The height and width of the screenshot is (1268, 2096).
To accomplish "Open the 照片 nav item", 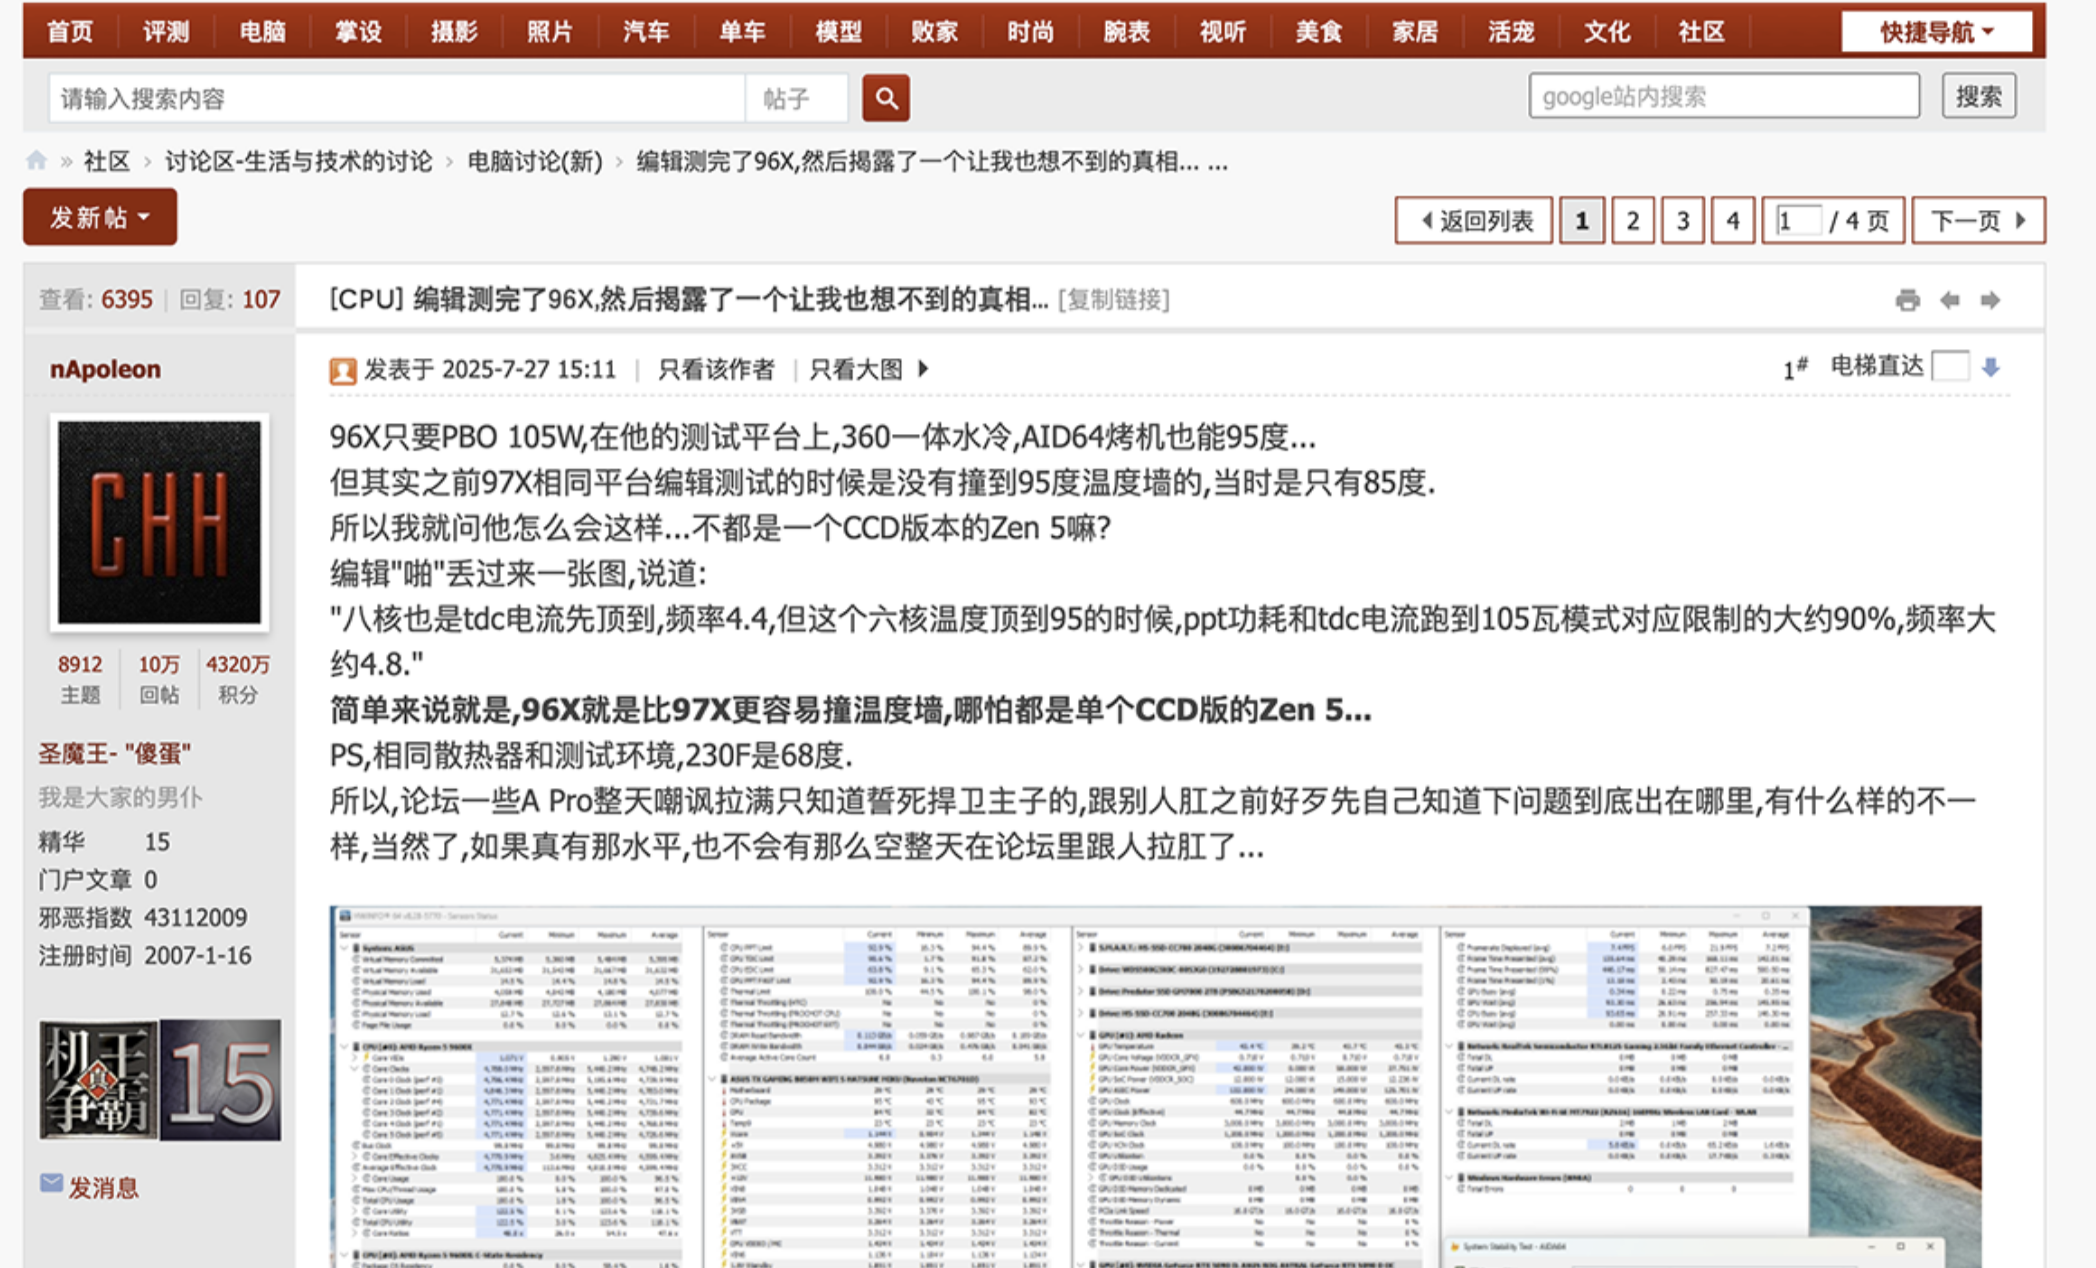I will tap(550, 32).
